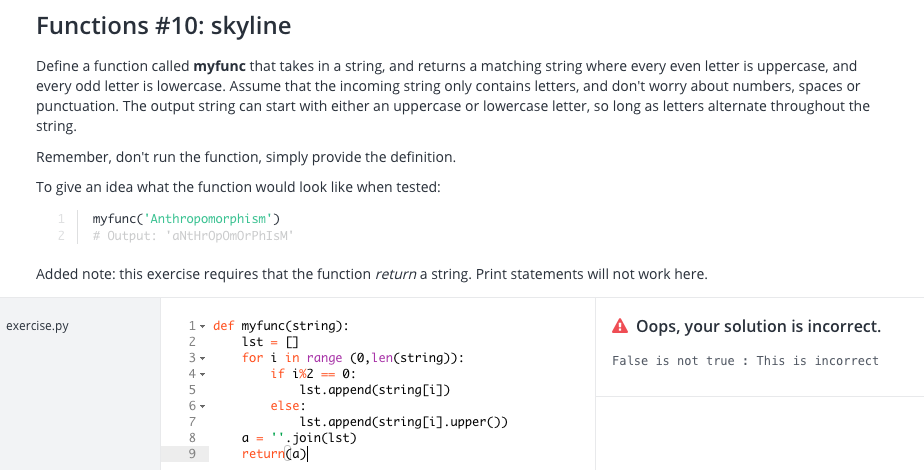Click the bold 'myfunc' word in description
Screen dimensions: 924x470
[x=219, y=66]
